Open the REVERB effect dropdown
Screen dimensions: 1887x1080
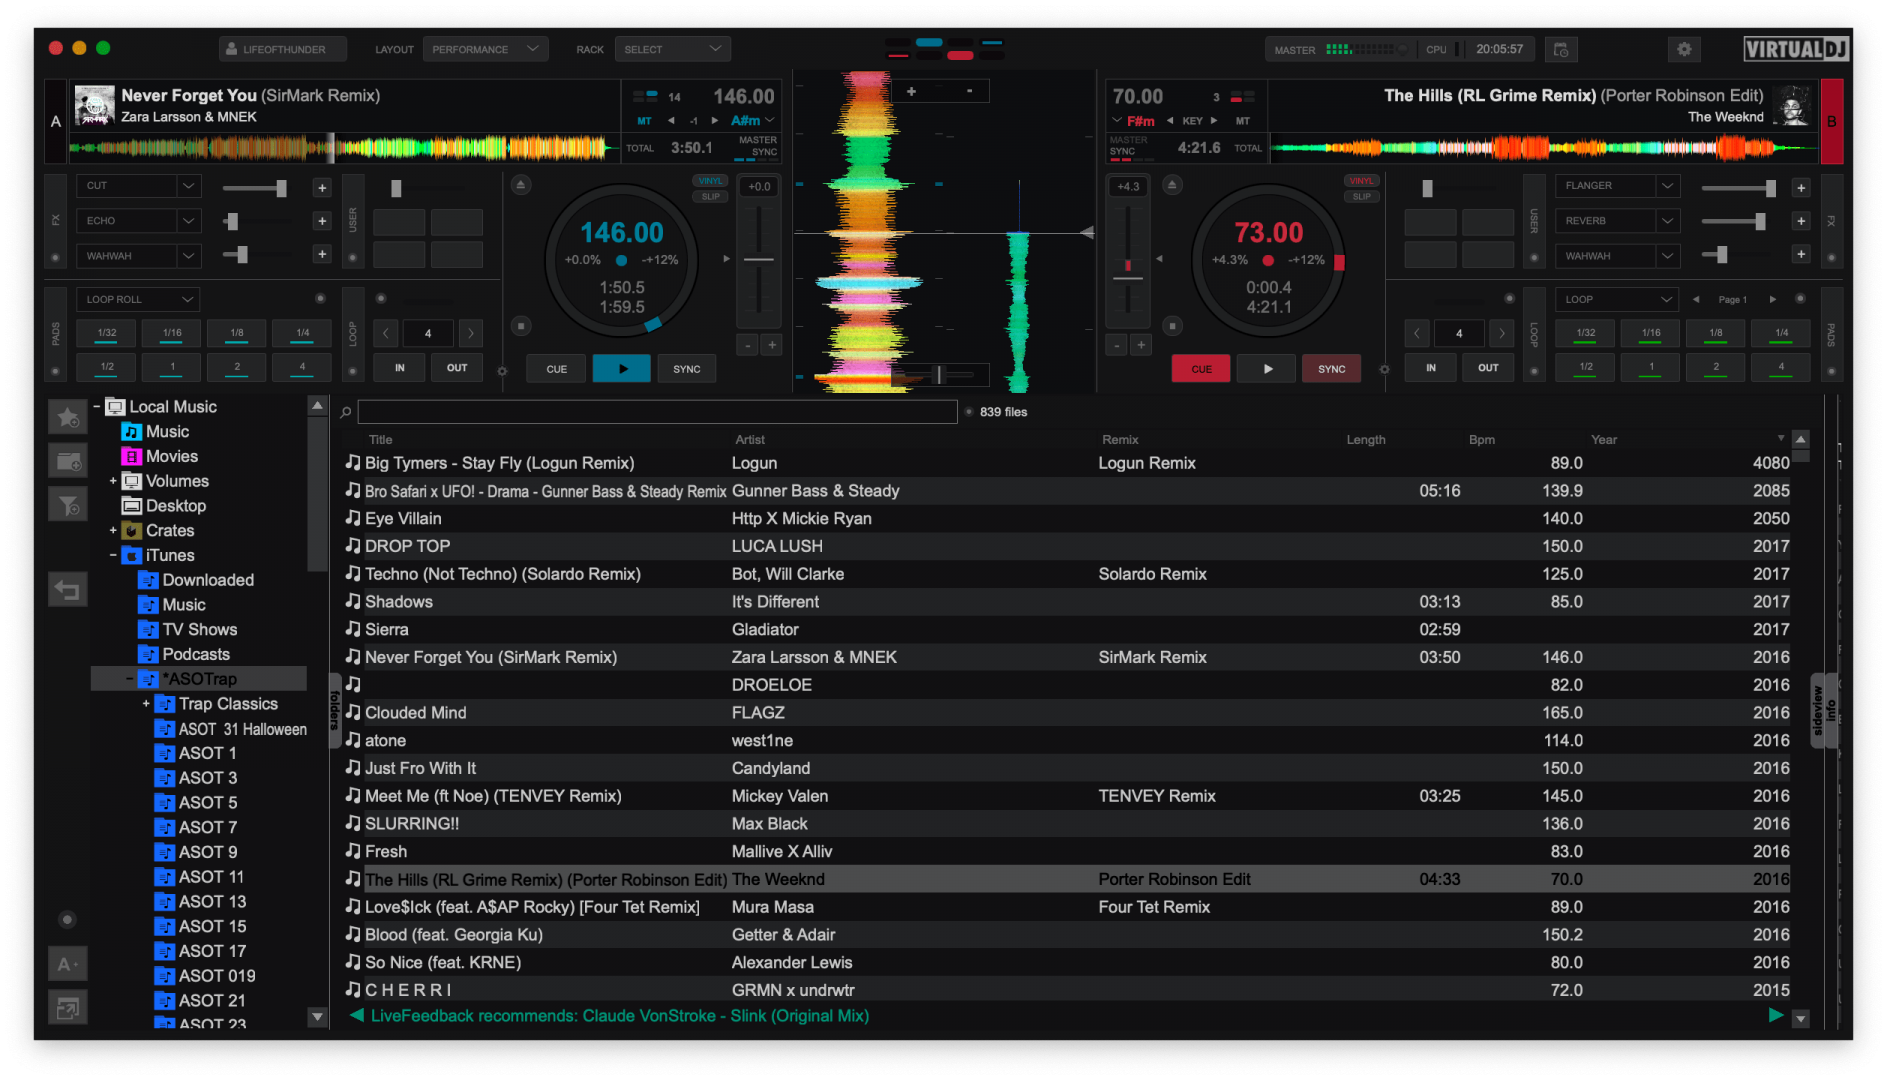1616,221
